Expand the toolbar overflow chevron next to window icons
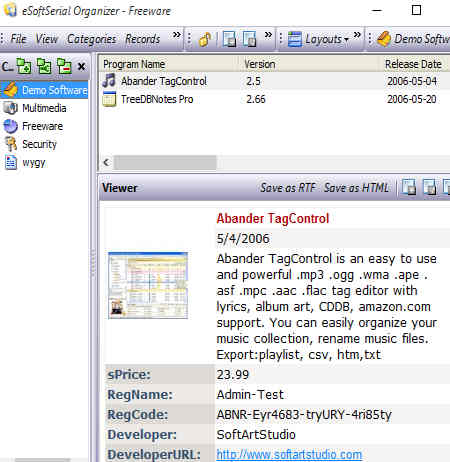Screen dimensions: 450x462 [x=268, y=34]
